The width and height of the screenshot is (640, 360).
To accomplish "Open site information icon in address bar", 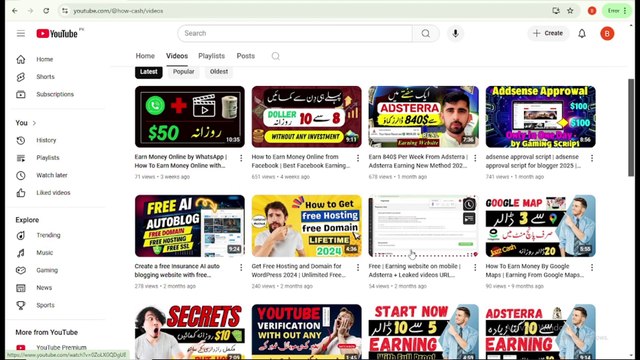I will pyautogui.click(x=65, y=11).
